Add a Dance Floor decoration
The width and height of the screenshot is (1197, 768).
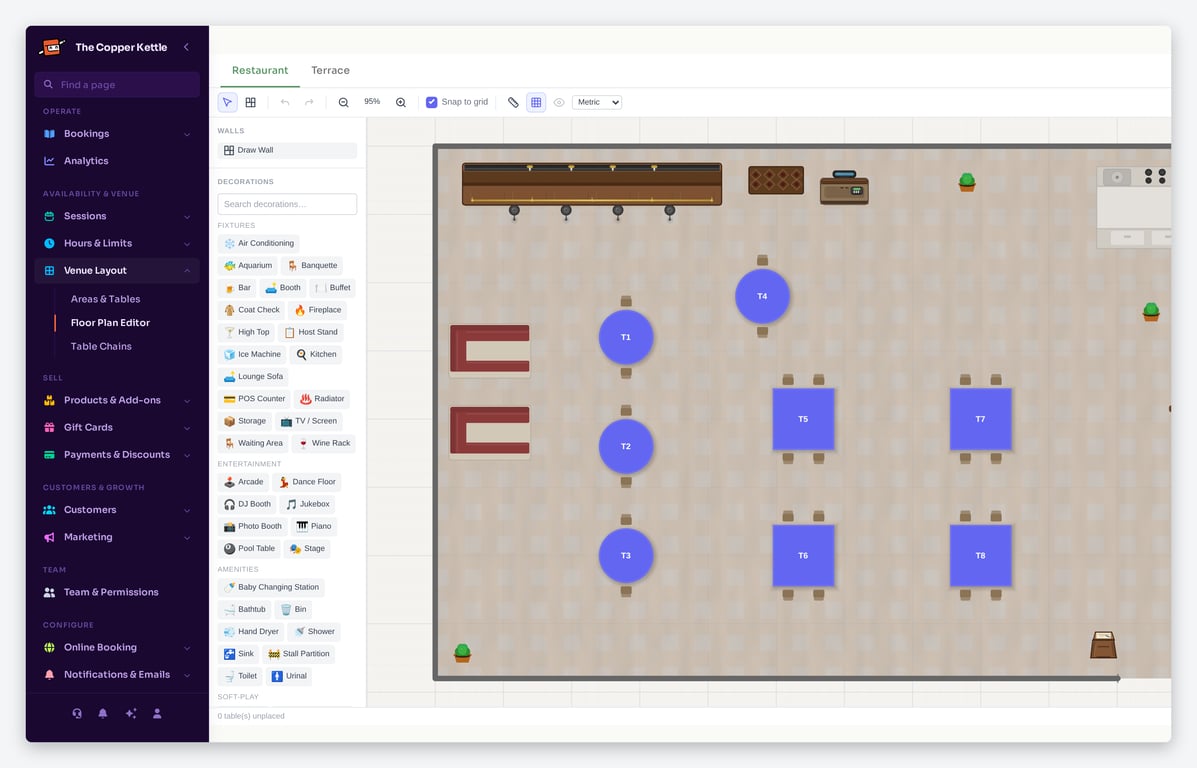306,482
